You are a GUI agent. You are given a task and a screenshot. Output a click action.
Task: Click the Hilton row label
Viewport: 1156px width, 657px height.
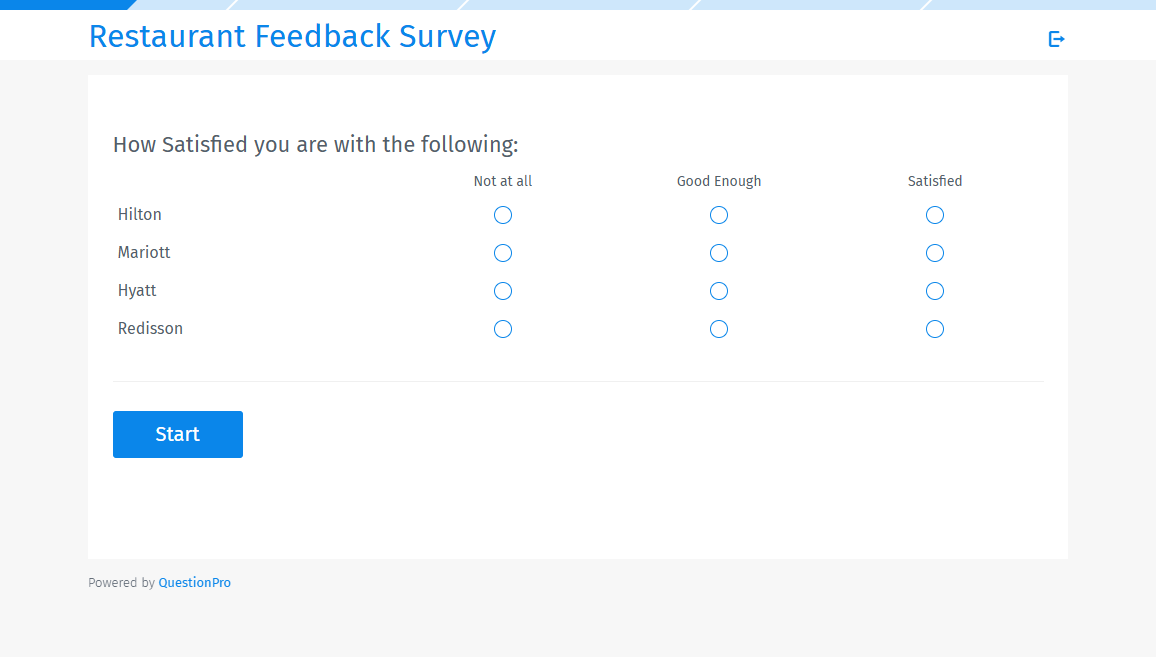tap(139, 214)
